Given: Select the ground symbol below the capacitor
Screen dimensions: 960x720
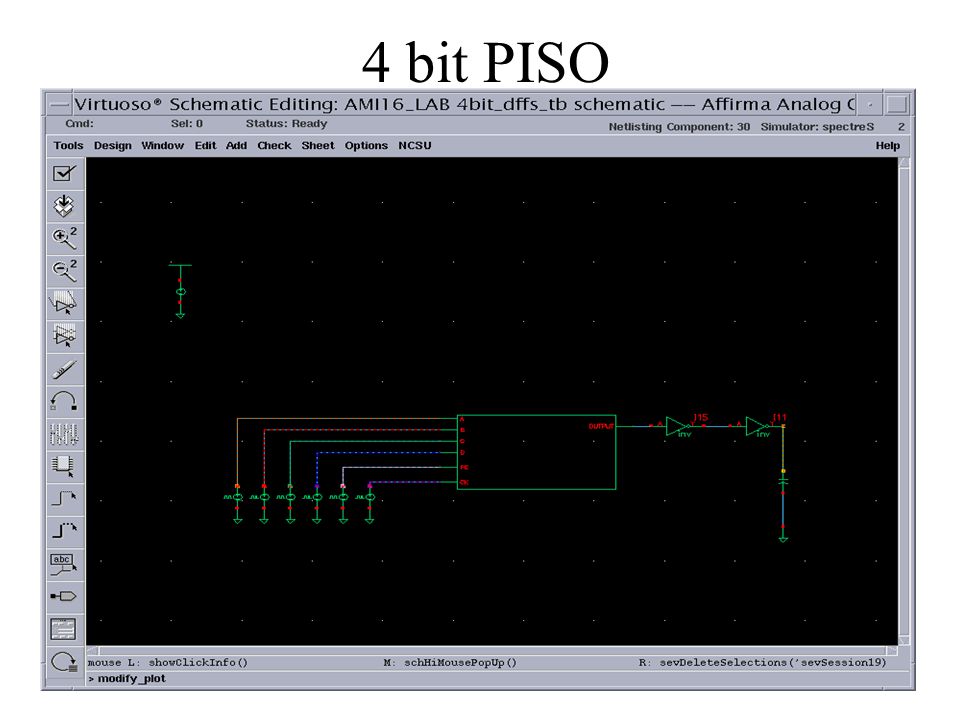Looking at the screenshot, I should [x=783, y=538].
